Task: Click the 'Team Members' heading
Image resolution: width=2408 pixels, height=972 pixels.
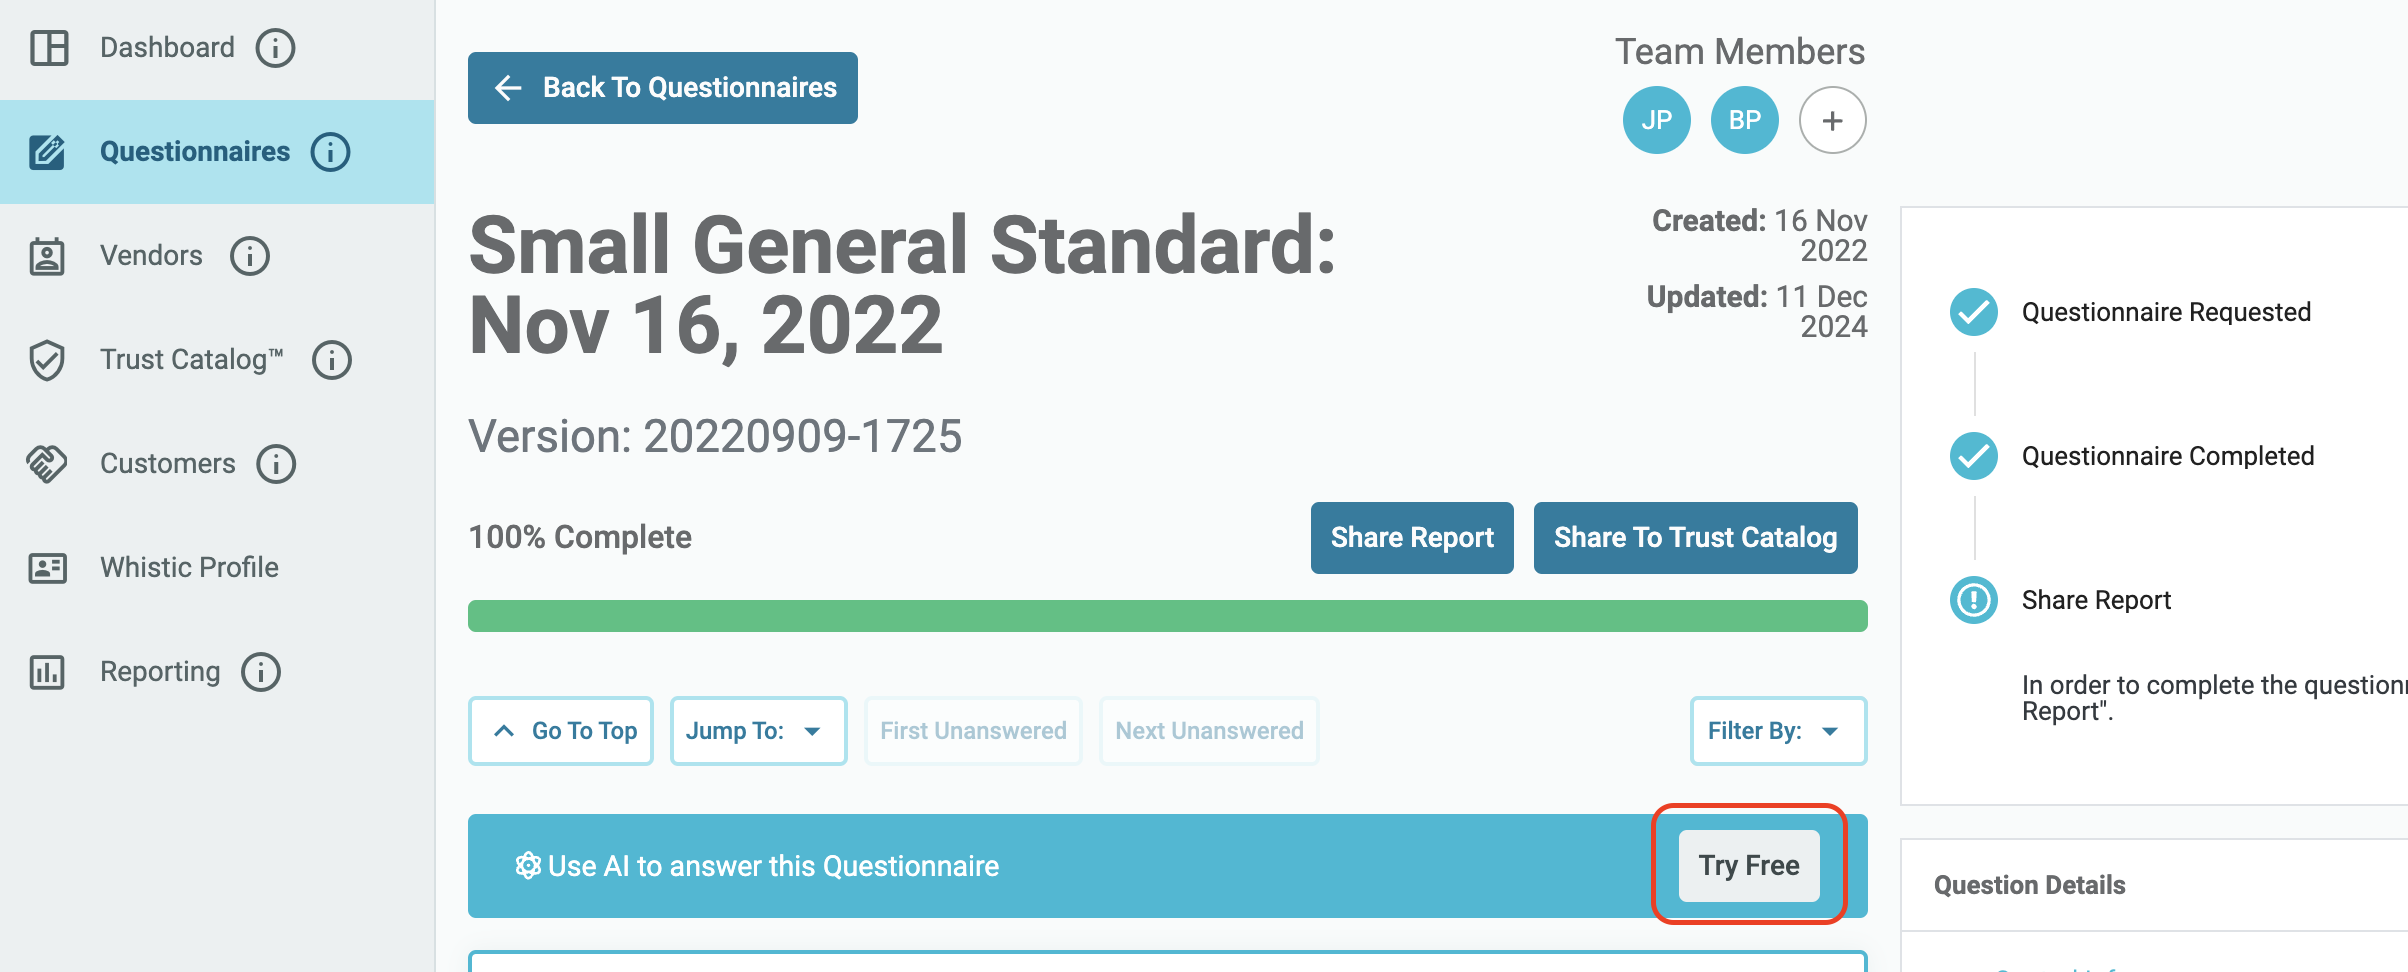Action: coord(1740,52)
